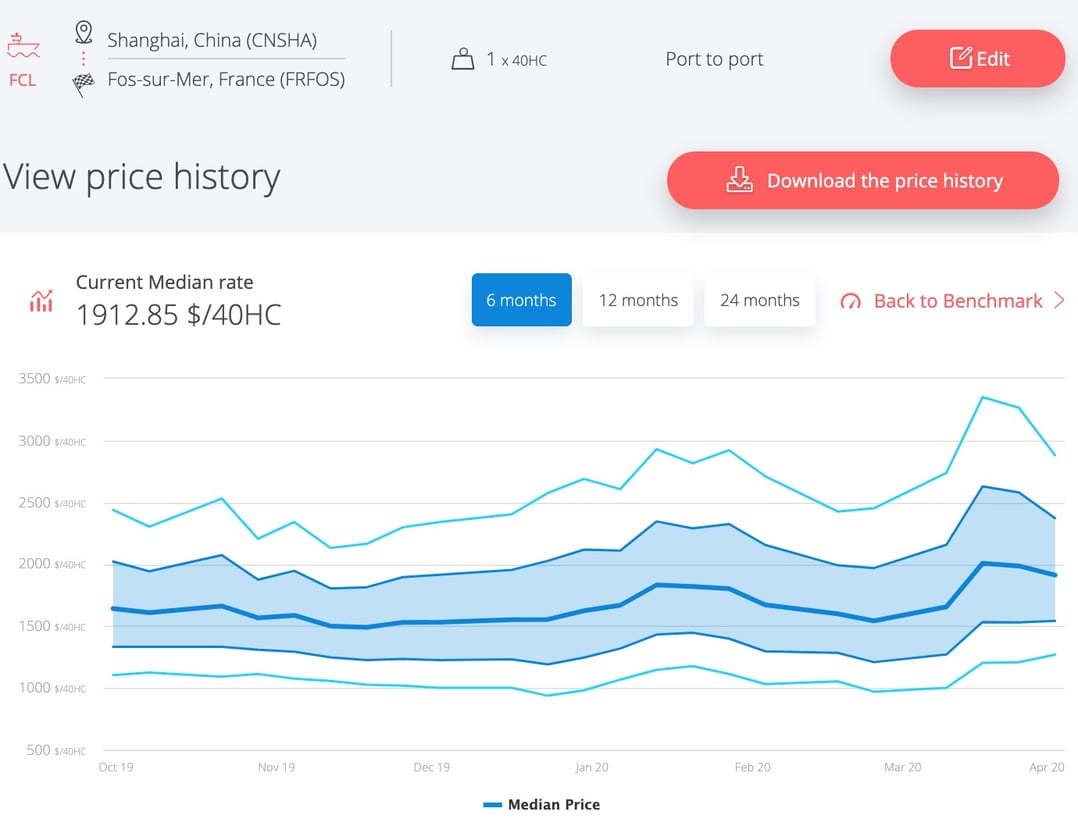
Task: Select the 6 months range
Action: tap(521, 300)
